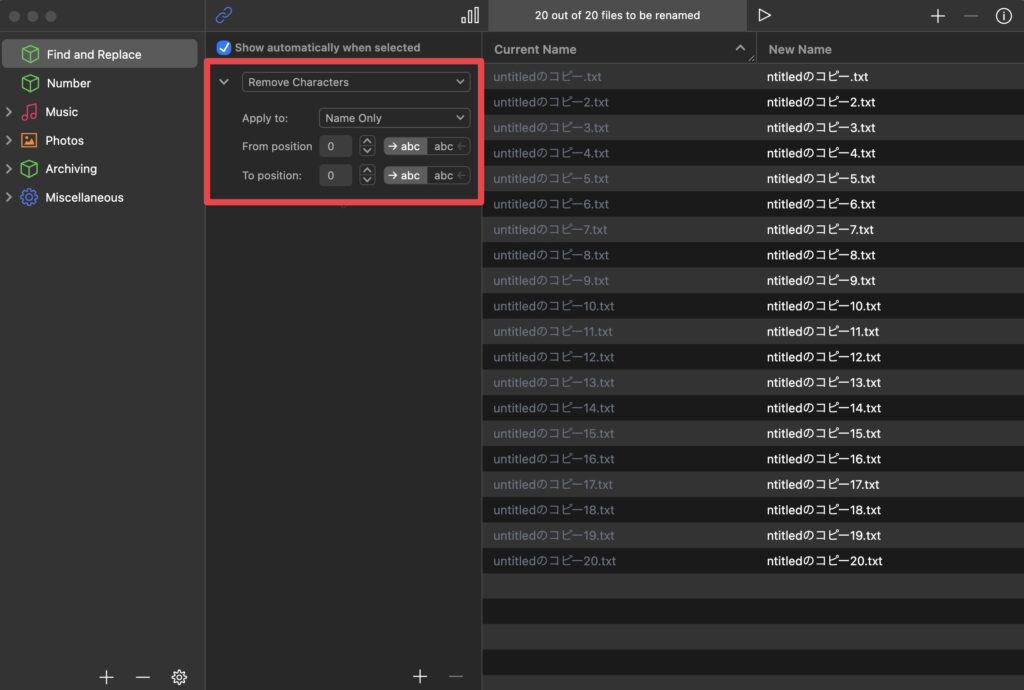Open the info inspector icon
This screenshot has width=1024, height=690.
pyautogui.click(x=1003, y=16)
